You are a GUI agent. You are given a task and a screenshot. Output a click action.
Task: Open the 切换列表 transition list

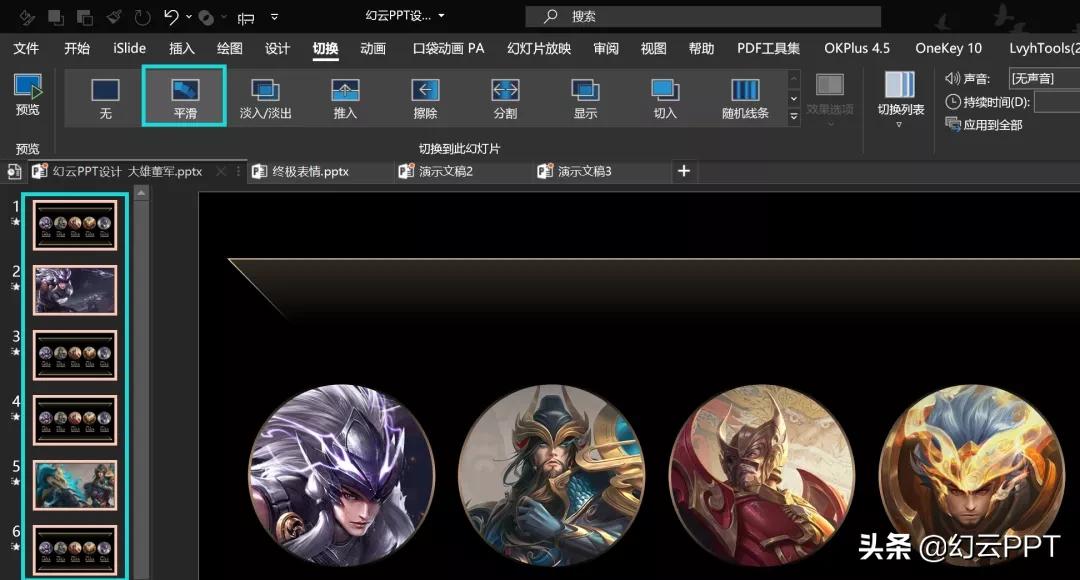[900, 99]
